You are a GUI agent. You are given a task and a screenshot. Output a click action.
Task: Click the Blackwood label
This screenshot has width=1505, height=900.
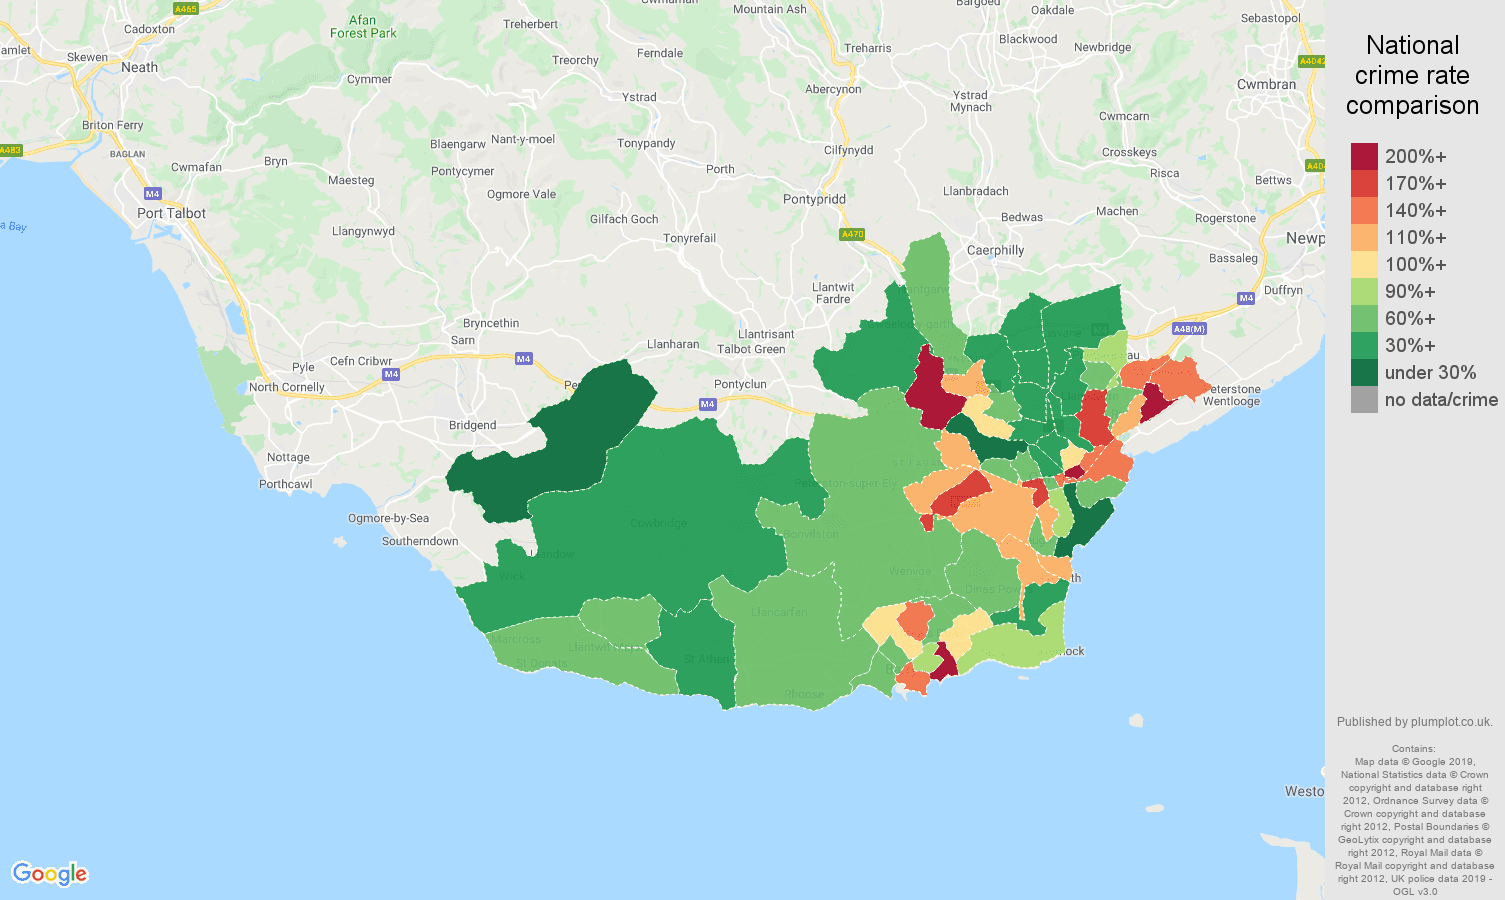click(x=1028, y=39)
